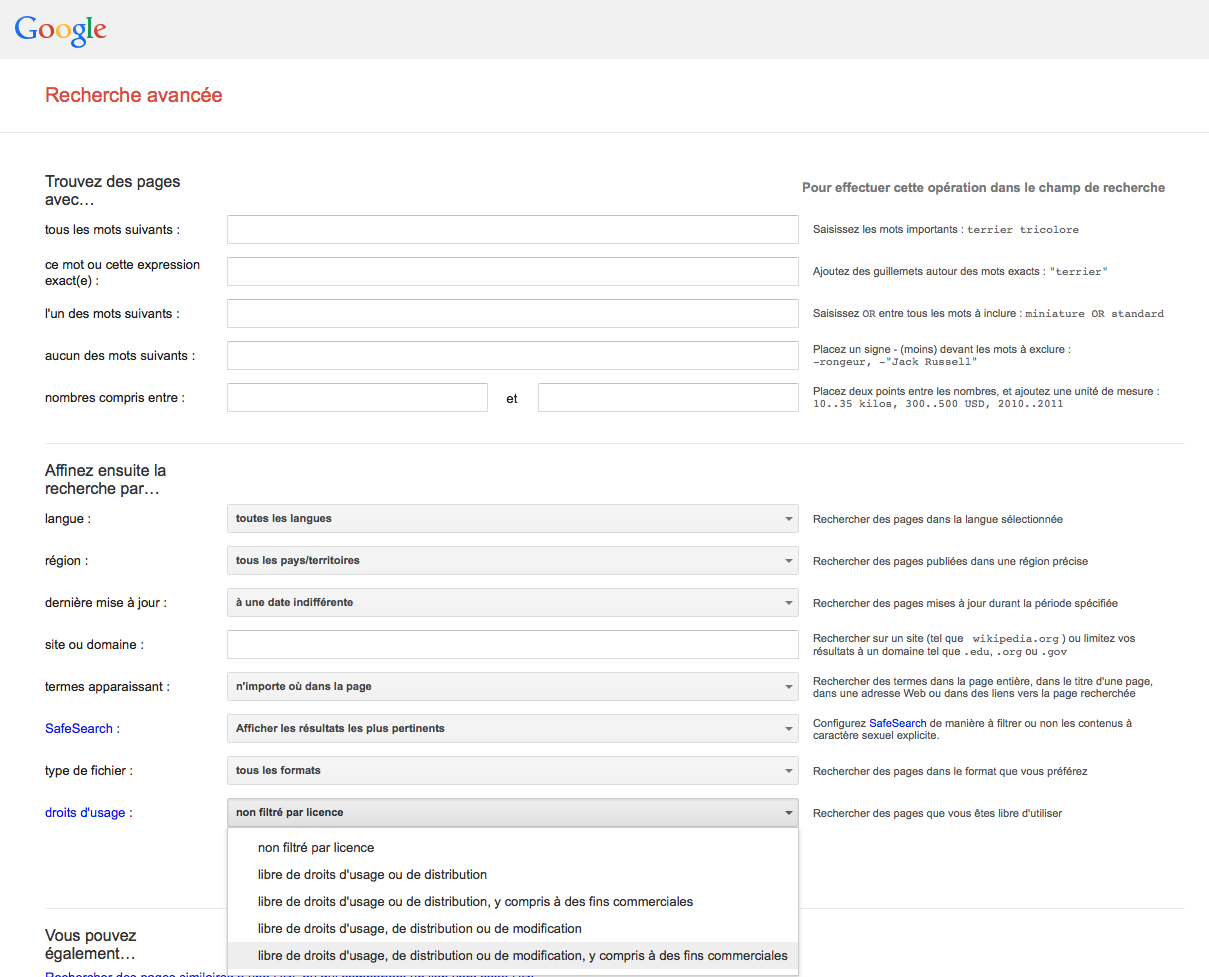Choose 'libre de droits d'usage, de distribution ou de modification'
The height and width of the screenshot is (977, 1209).
[419, 929]
